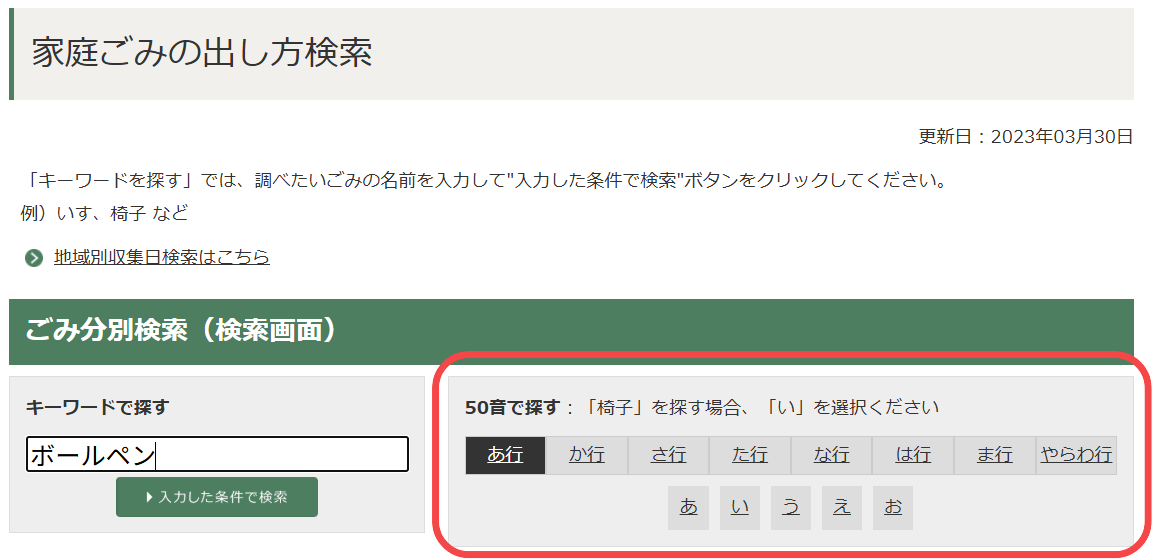
Task: Choose the た行 tab
Action: coord(750,455)
